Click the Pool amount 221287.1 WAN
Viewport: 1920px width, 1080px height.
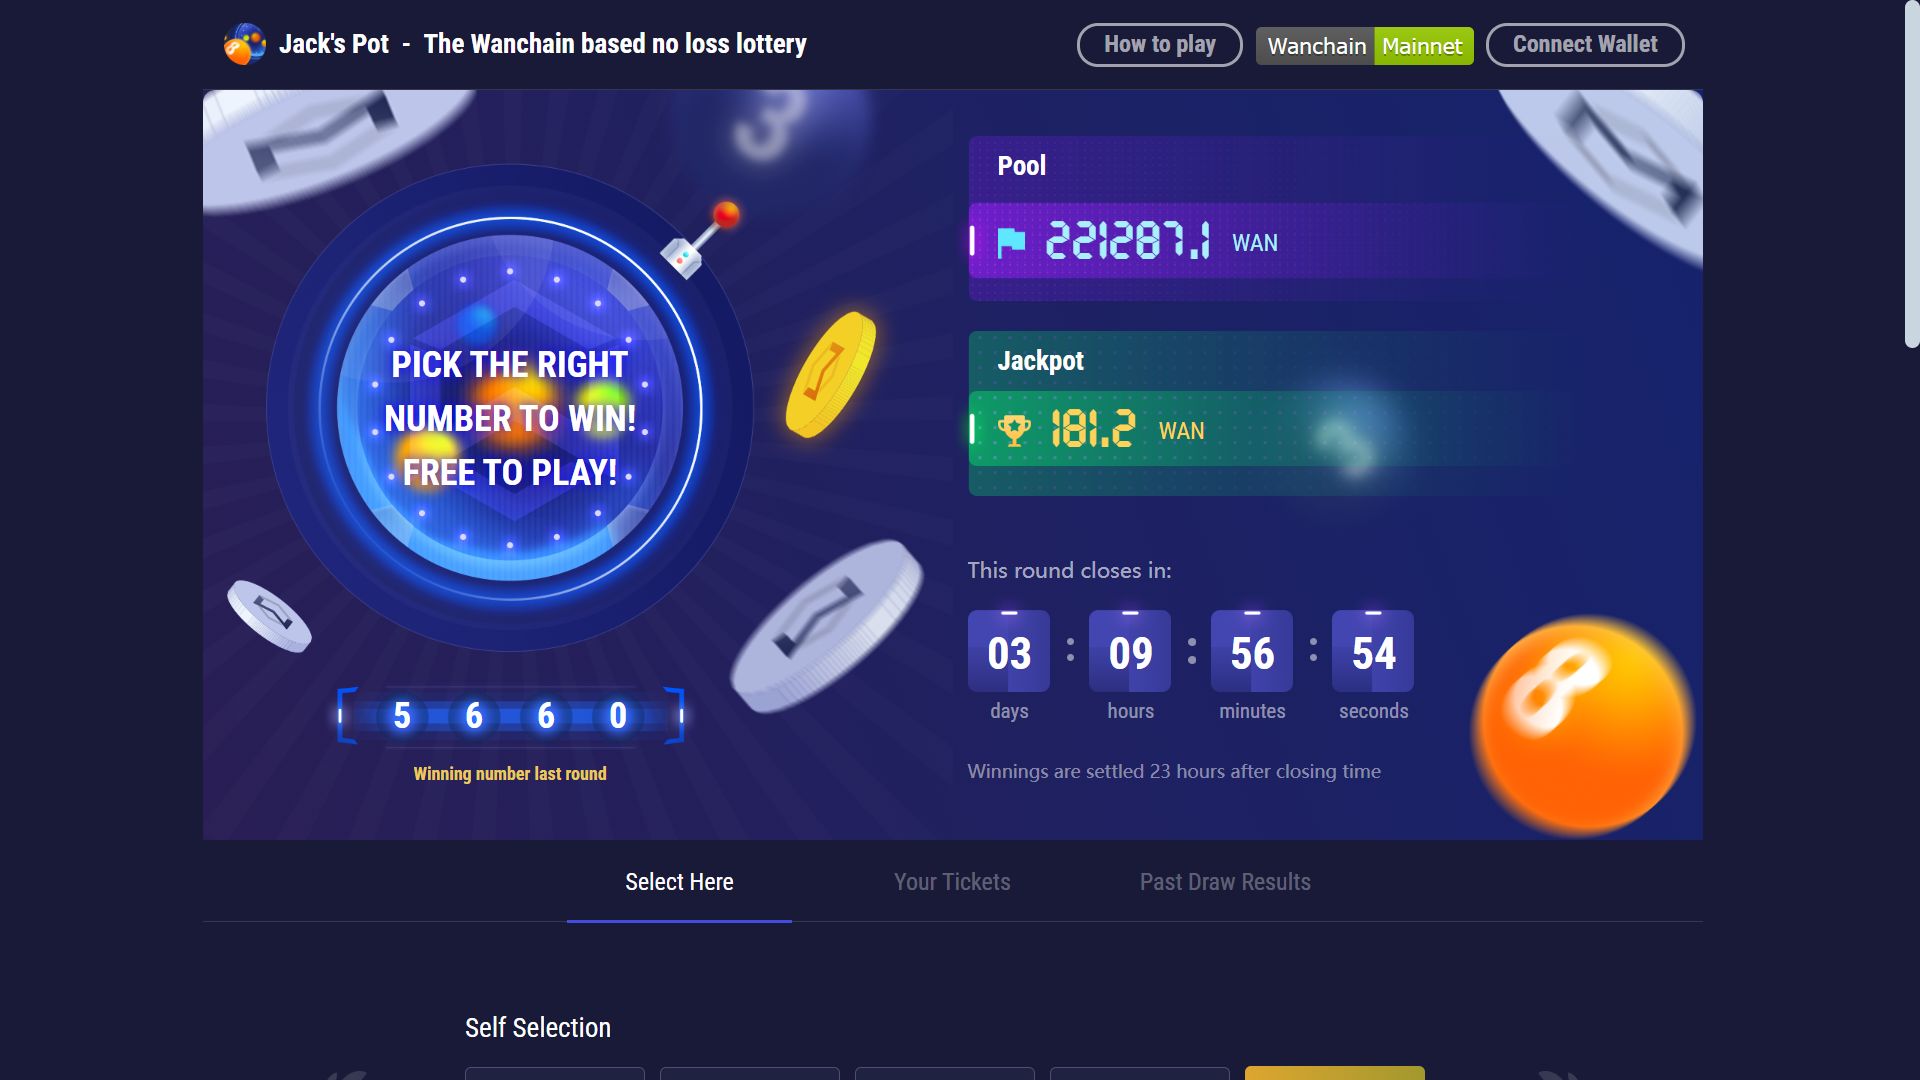[1127, 242]
